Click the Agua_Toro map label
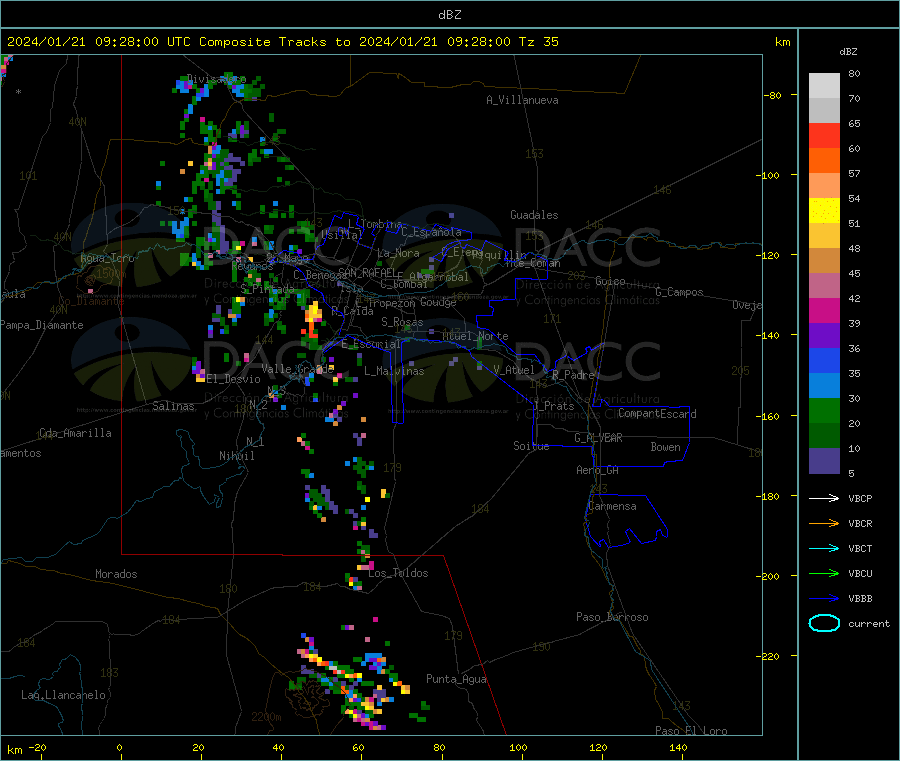Viewport: 900px width, 761px height. point(107,258)
